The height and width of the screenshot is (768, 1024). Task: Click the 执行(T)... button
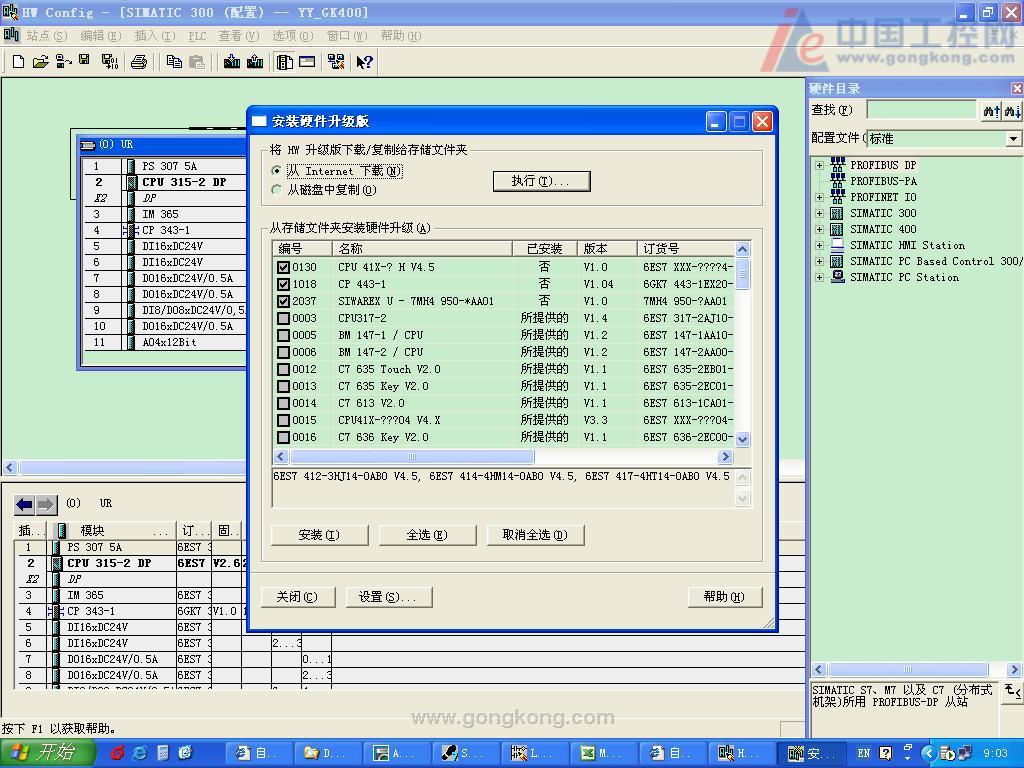541,181
